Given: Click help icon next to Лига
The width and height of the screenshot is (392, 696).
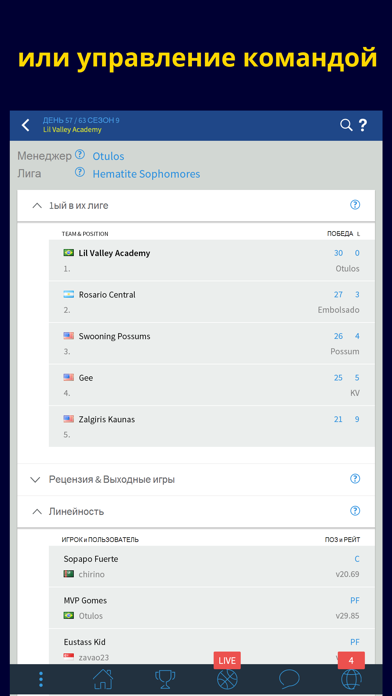Looking at the screenshot, I should pyautogui.click(x=79, y=172).
